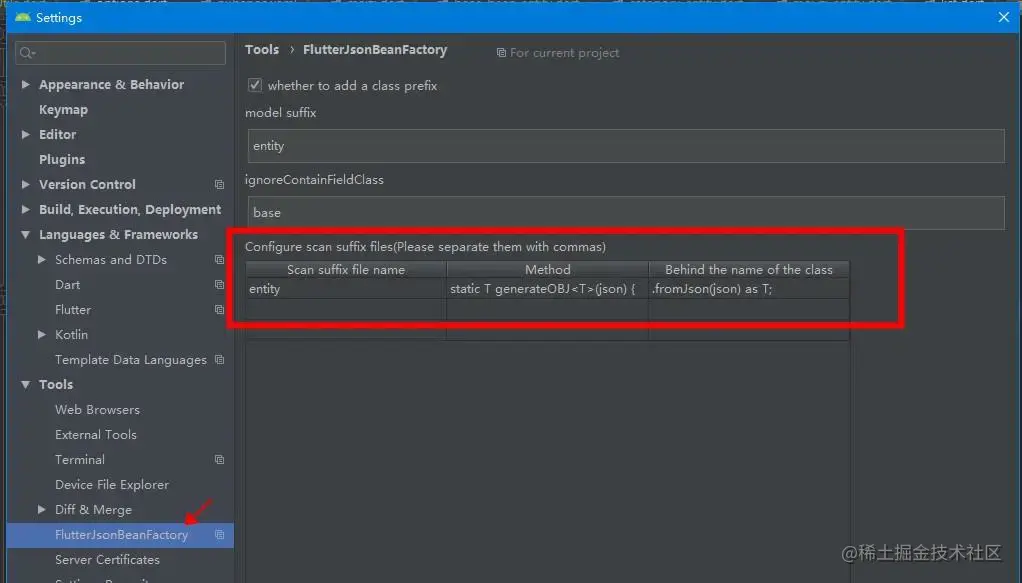1022x583 pixels.
Task: Collapse Languages & Frameworks section arrow
Action: click(25, 235)
